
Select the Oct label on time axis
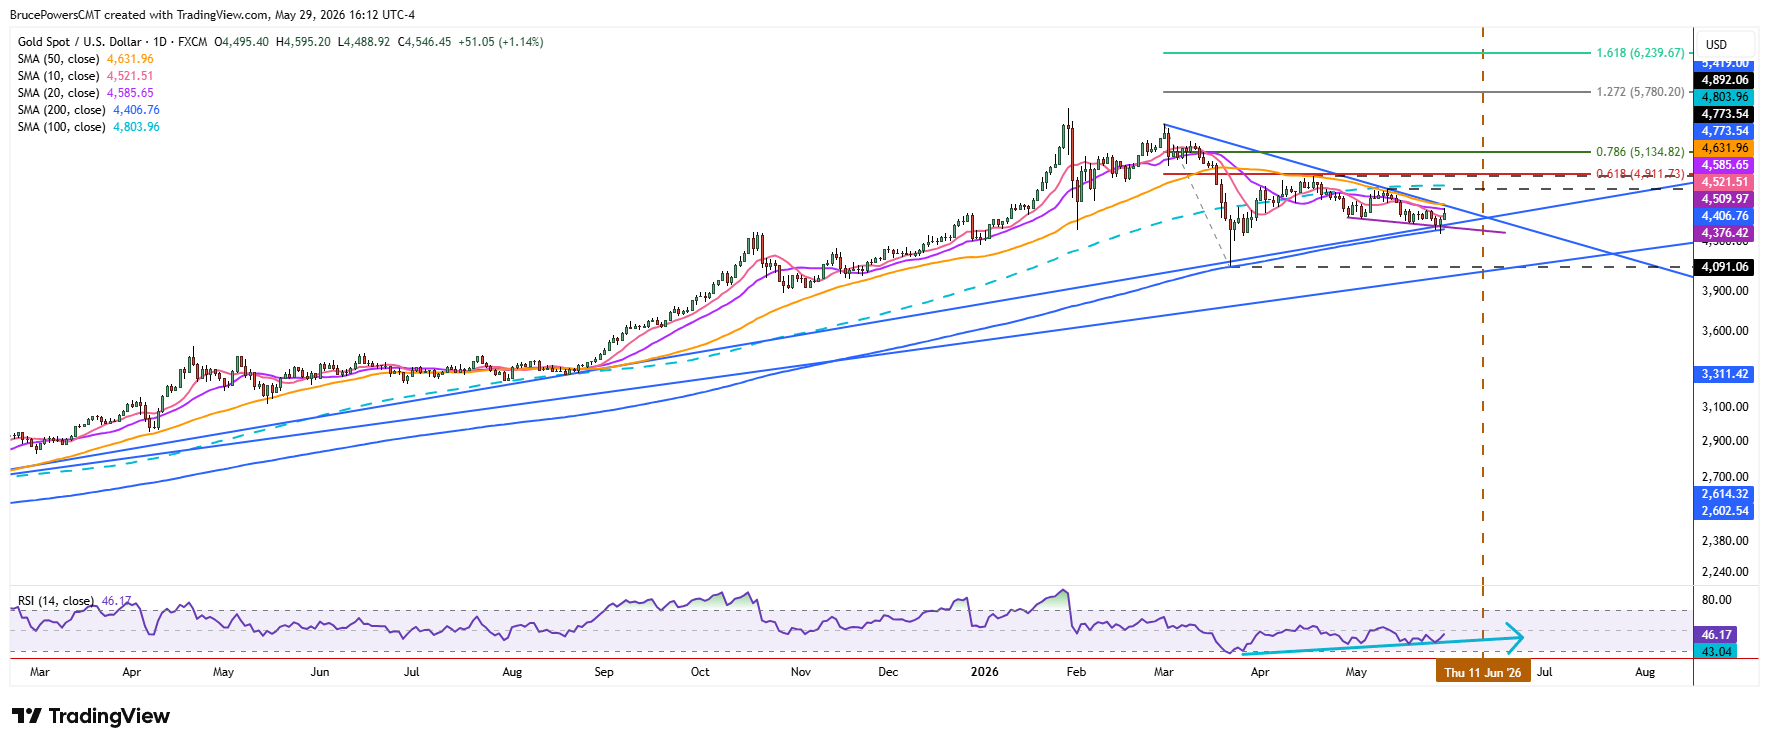tap(700, 672)
